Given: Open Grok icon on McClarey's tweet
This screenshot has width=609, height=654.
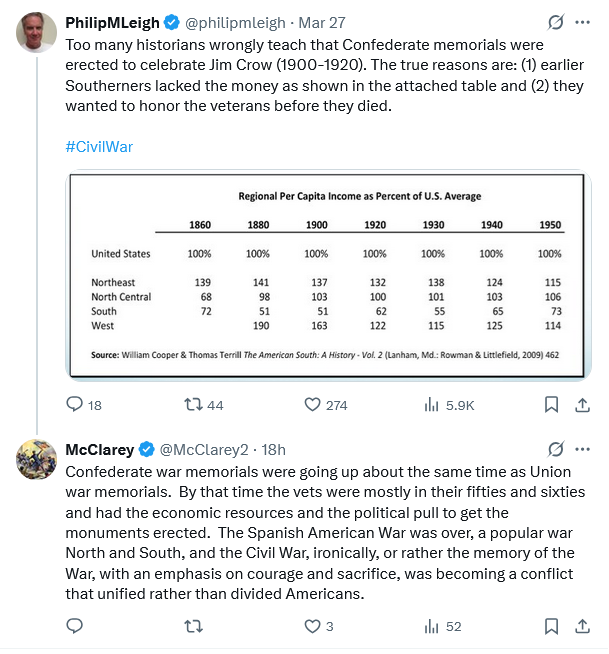Looking at the screenshot, I should (x=556, y=449).
